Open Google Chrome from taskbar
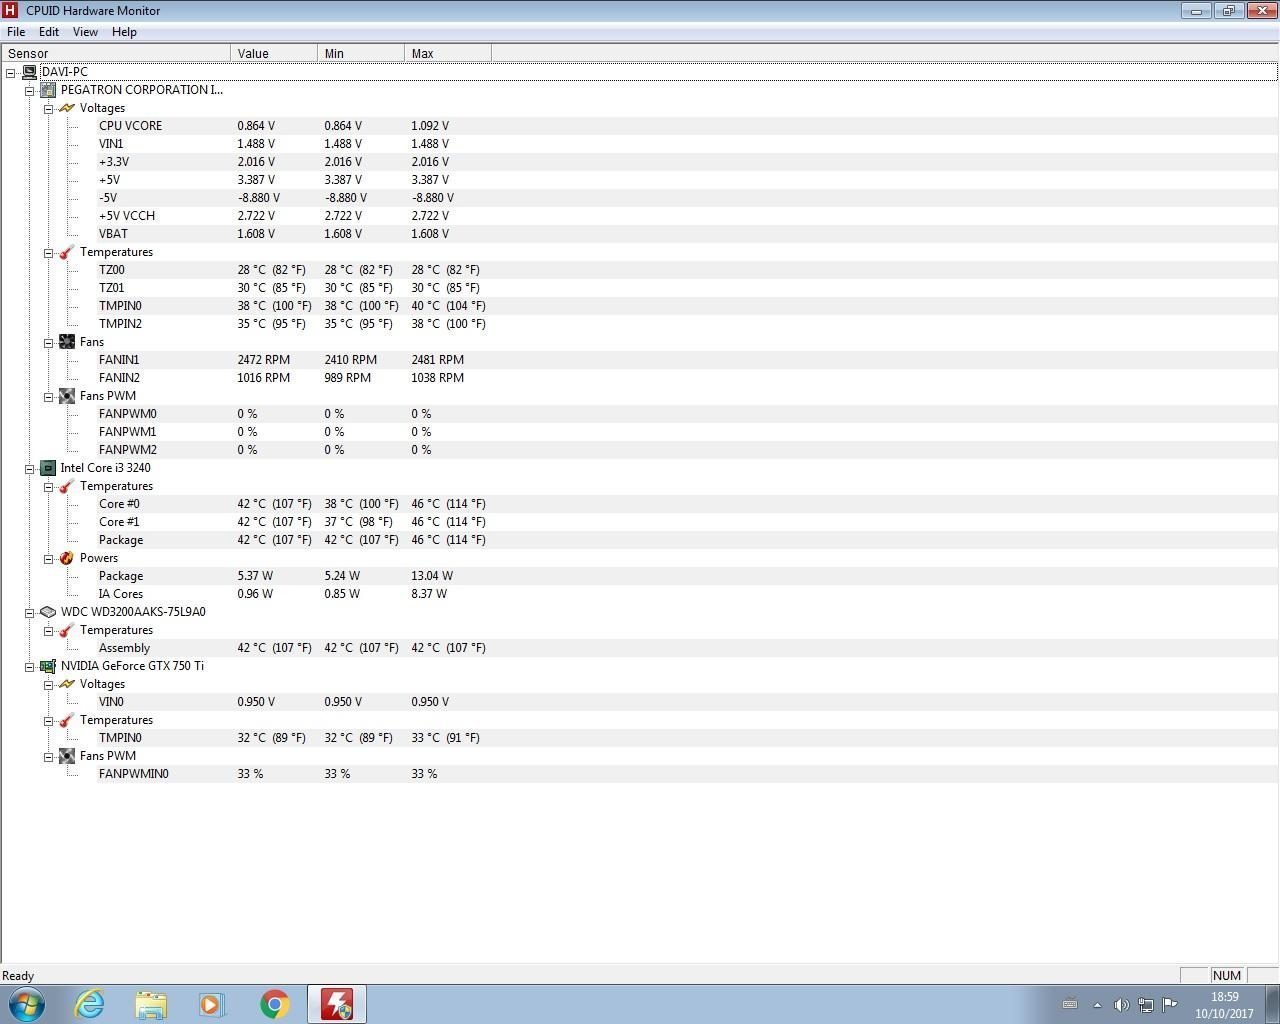Image resolution: width=1280 pixels, height=1024 pixels. click(274, 1004)
